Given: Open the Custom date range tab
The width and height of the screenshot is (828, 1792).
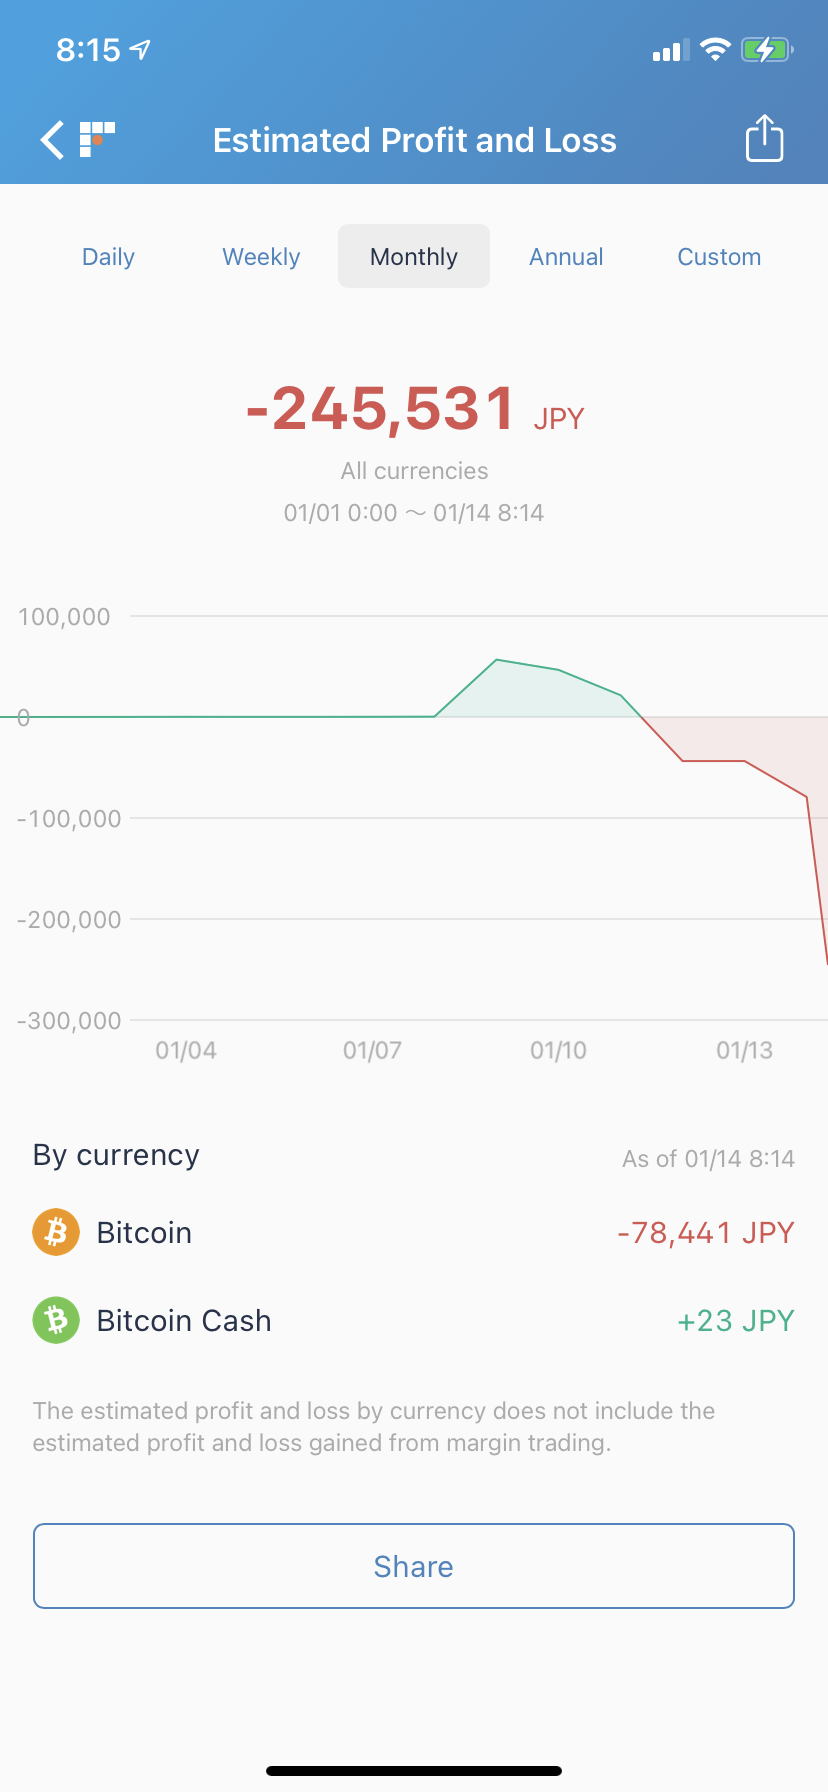Looking at the screenshot, I should (x=719, y=257).
